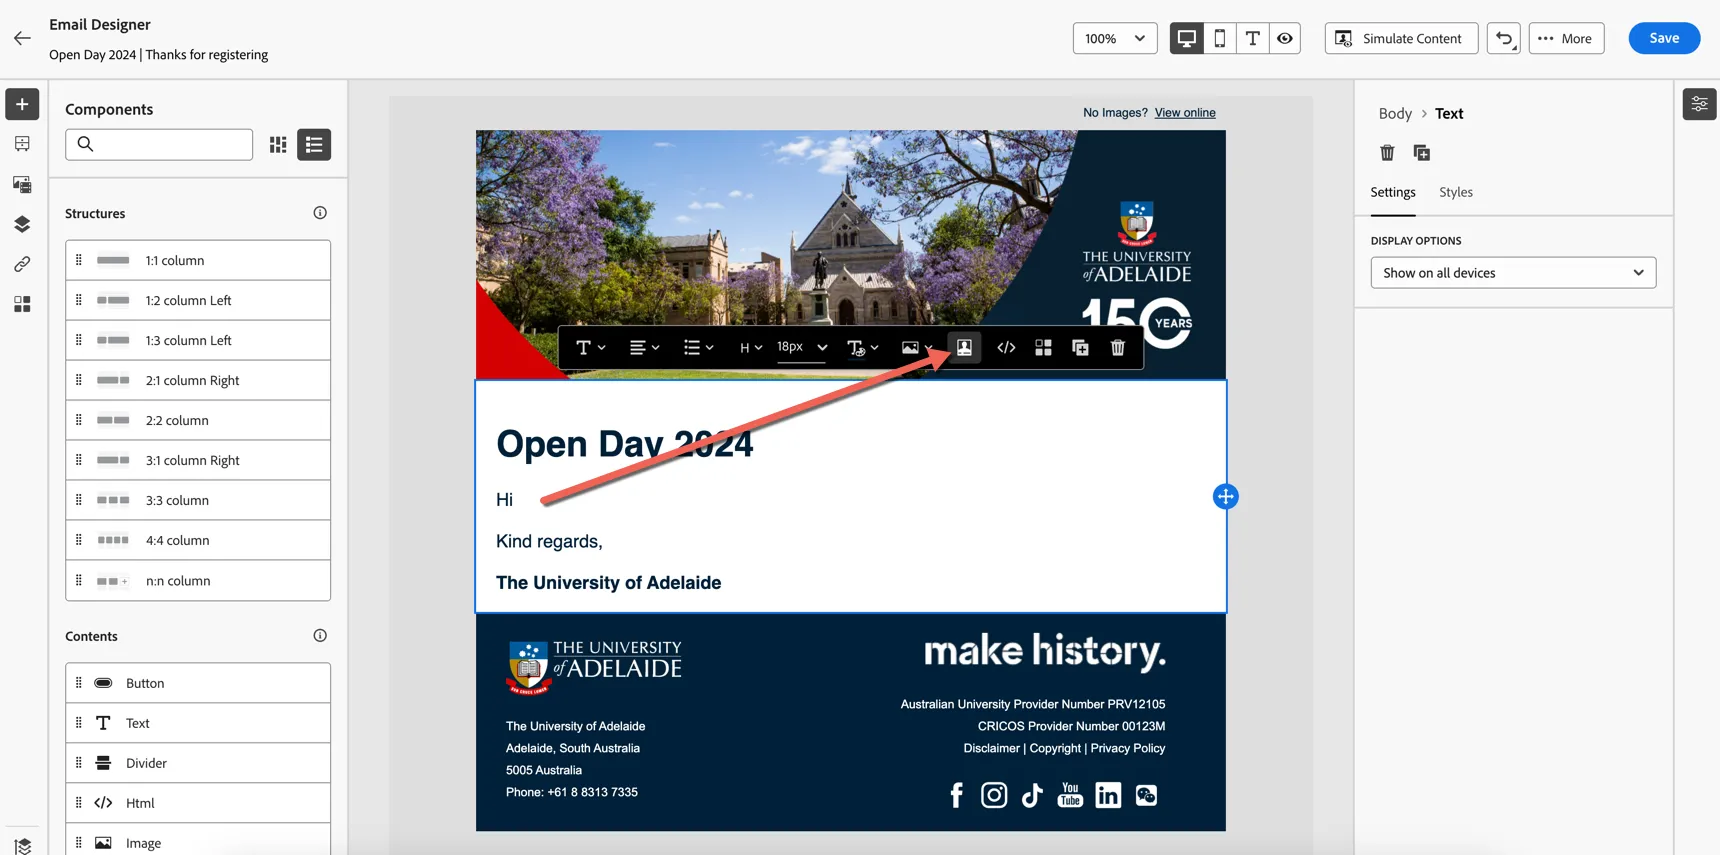Open the source code icon in text toolbar

click(1006, 347)
